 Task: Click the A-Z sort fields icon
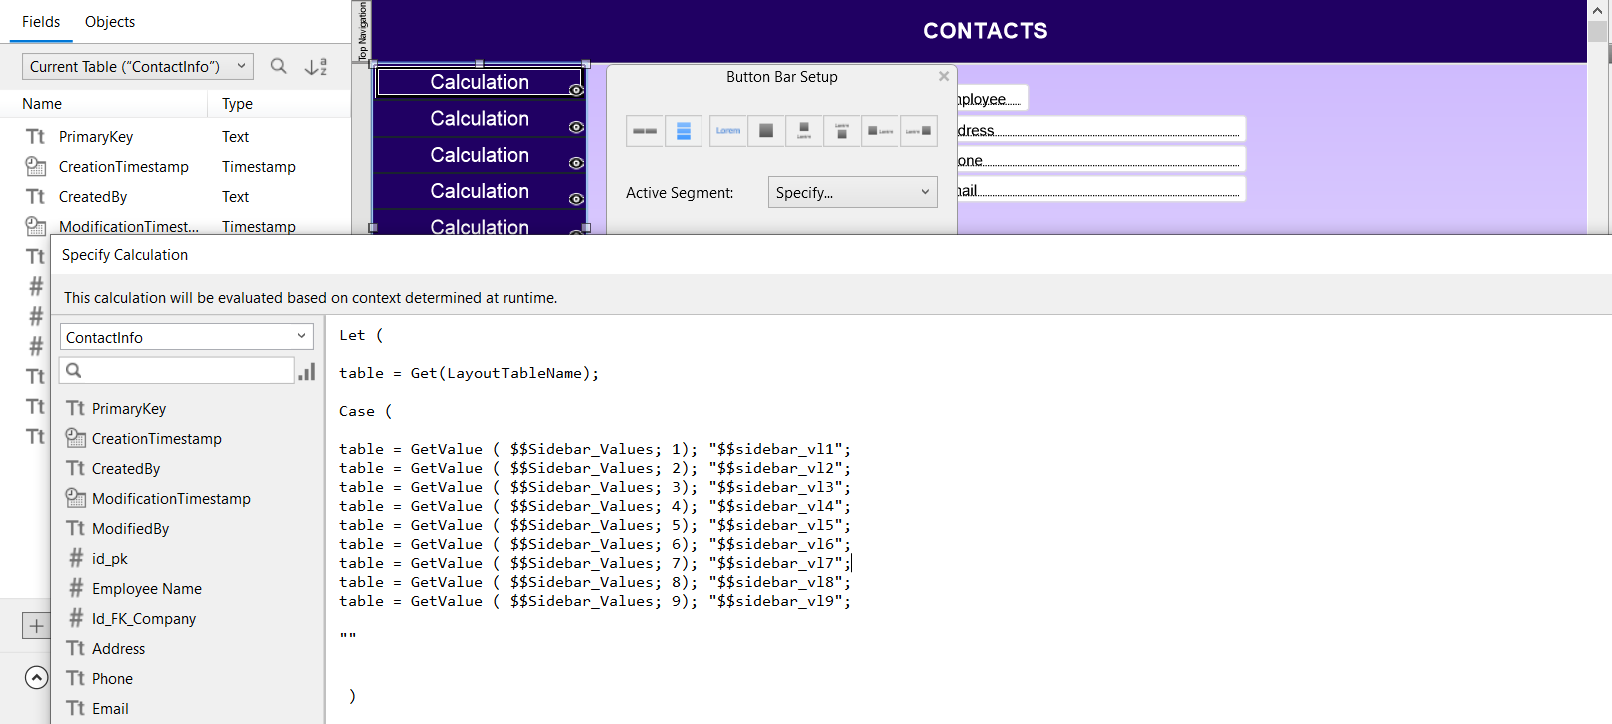point(316,67)
